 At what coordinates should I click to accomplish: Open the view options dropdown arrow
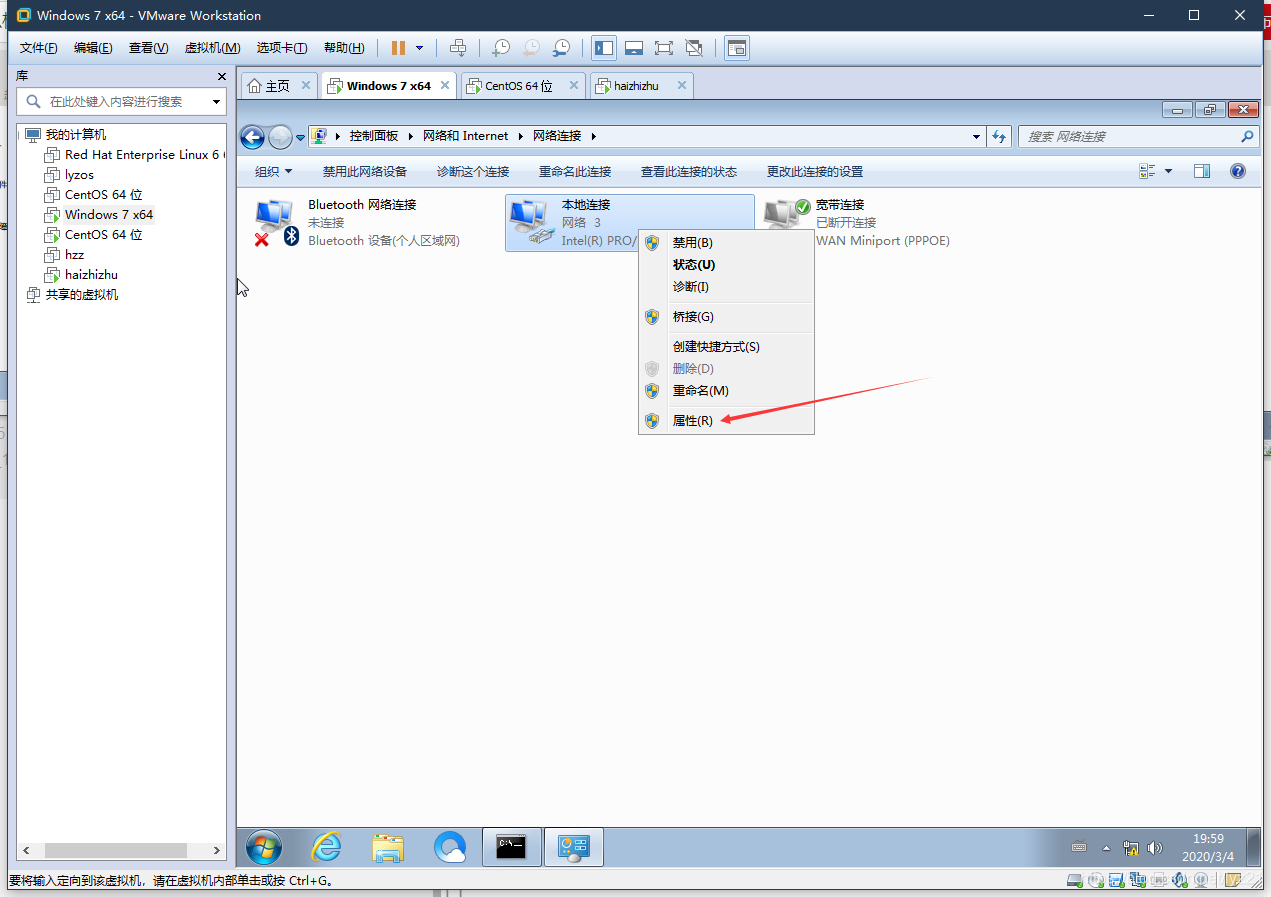coord(1169,172)
